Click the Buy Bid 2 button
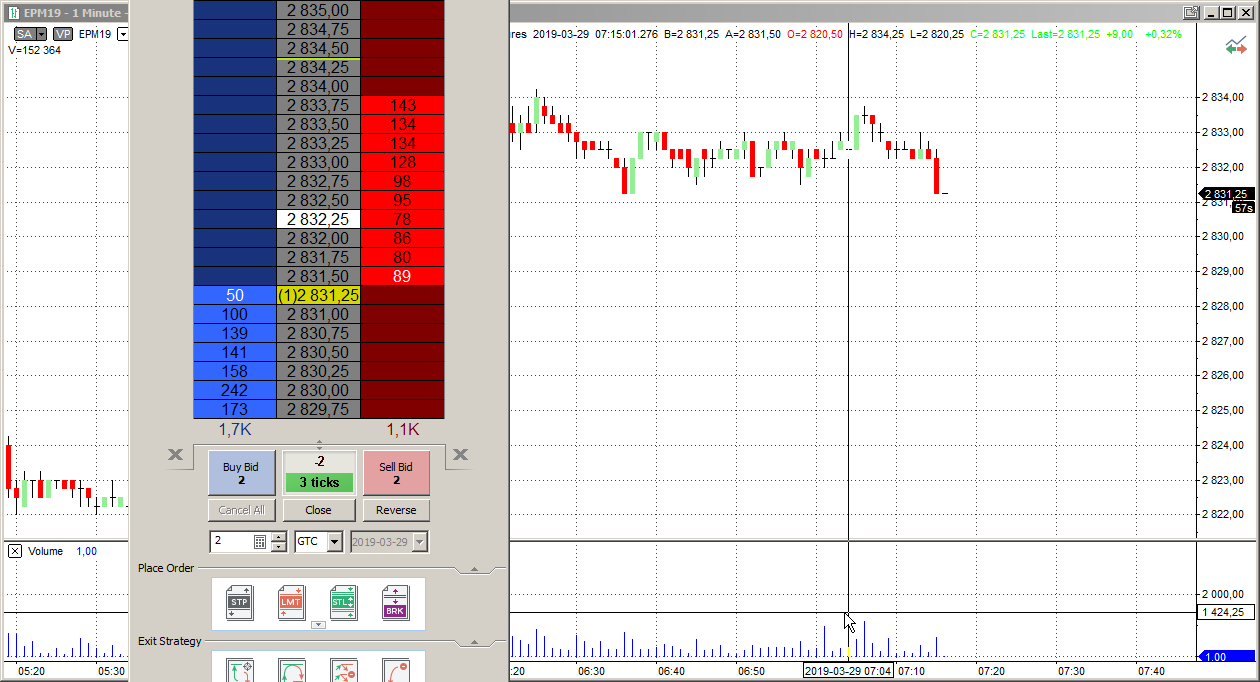Screen dimensions: 1260x682 241,473
